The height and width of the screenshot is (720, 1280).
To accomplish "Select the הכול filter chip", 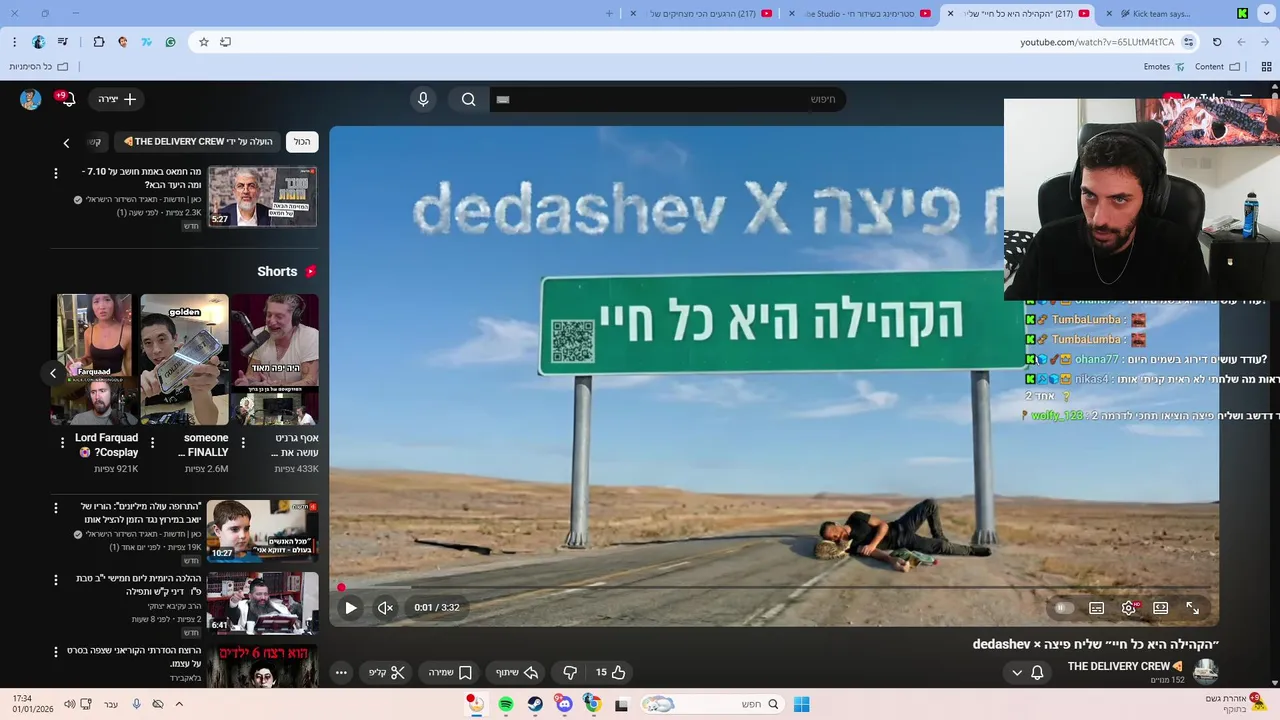I will point(302,142).
